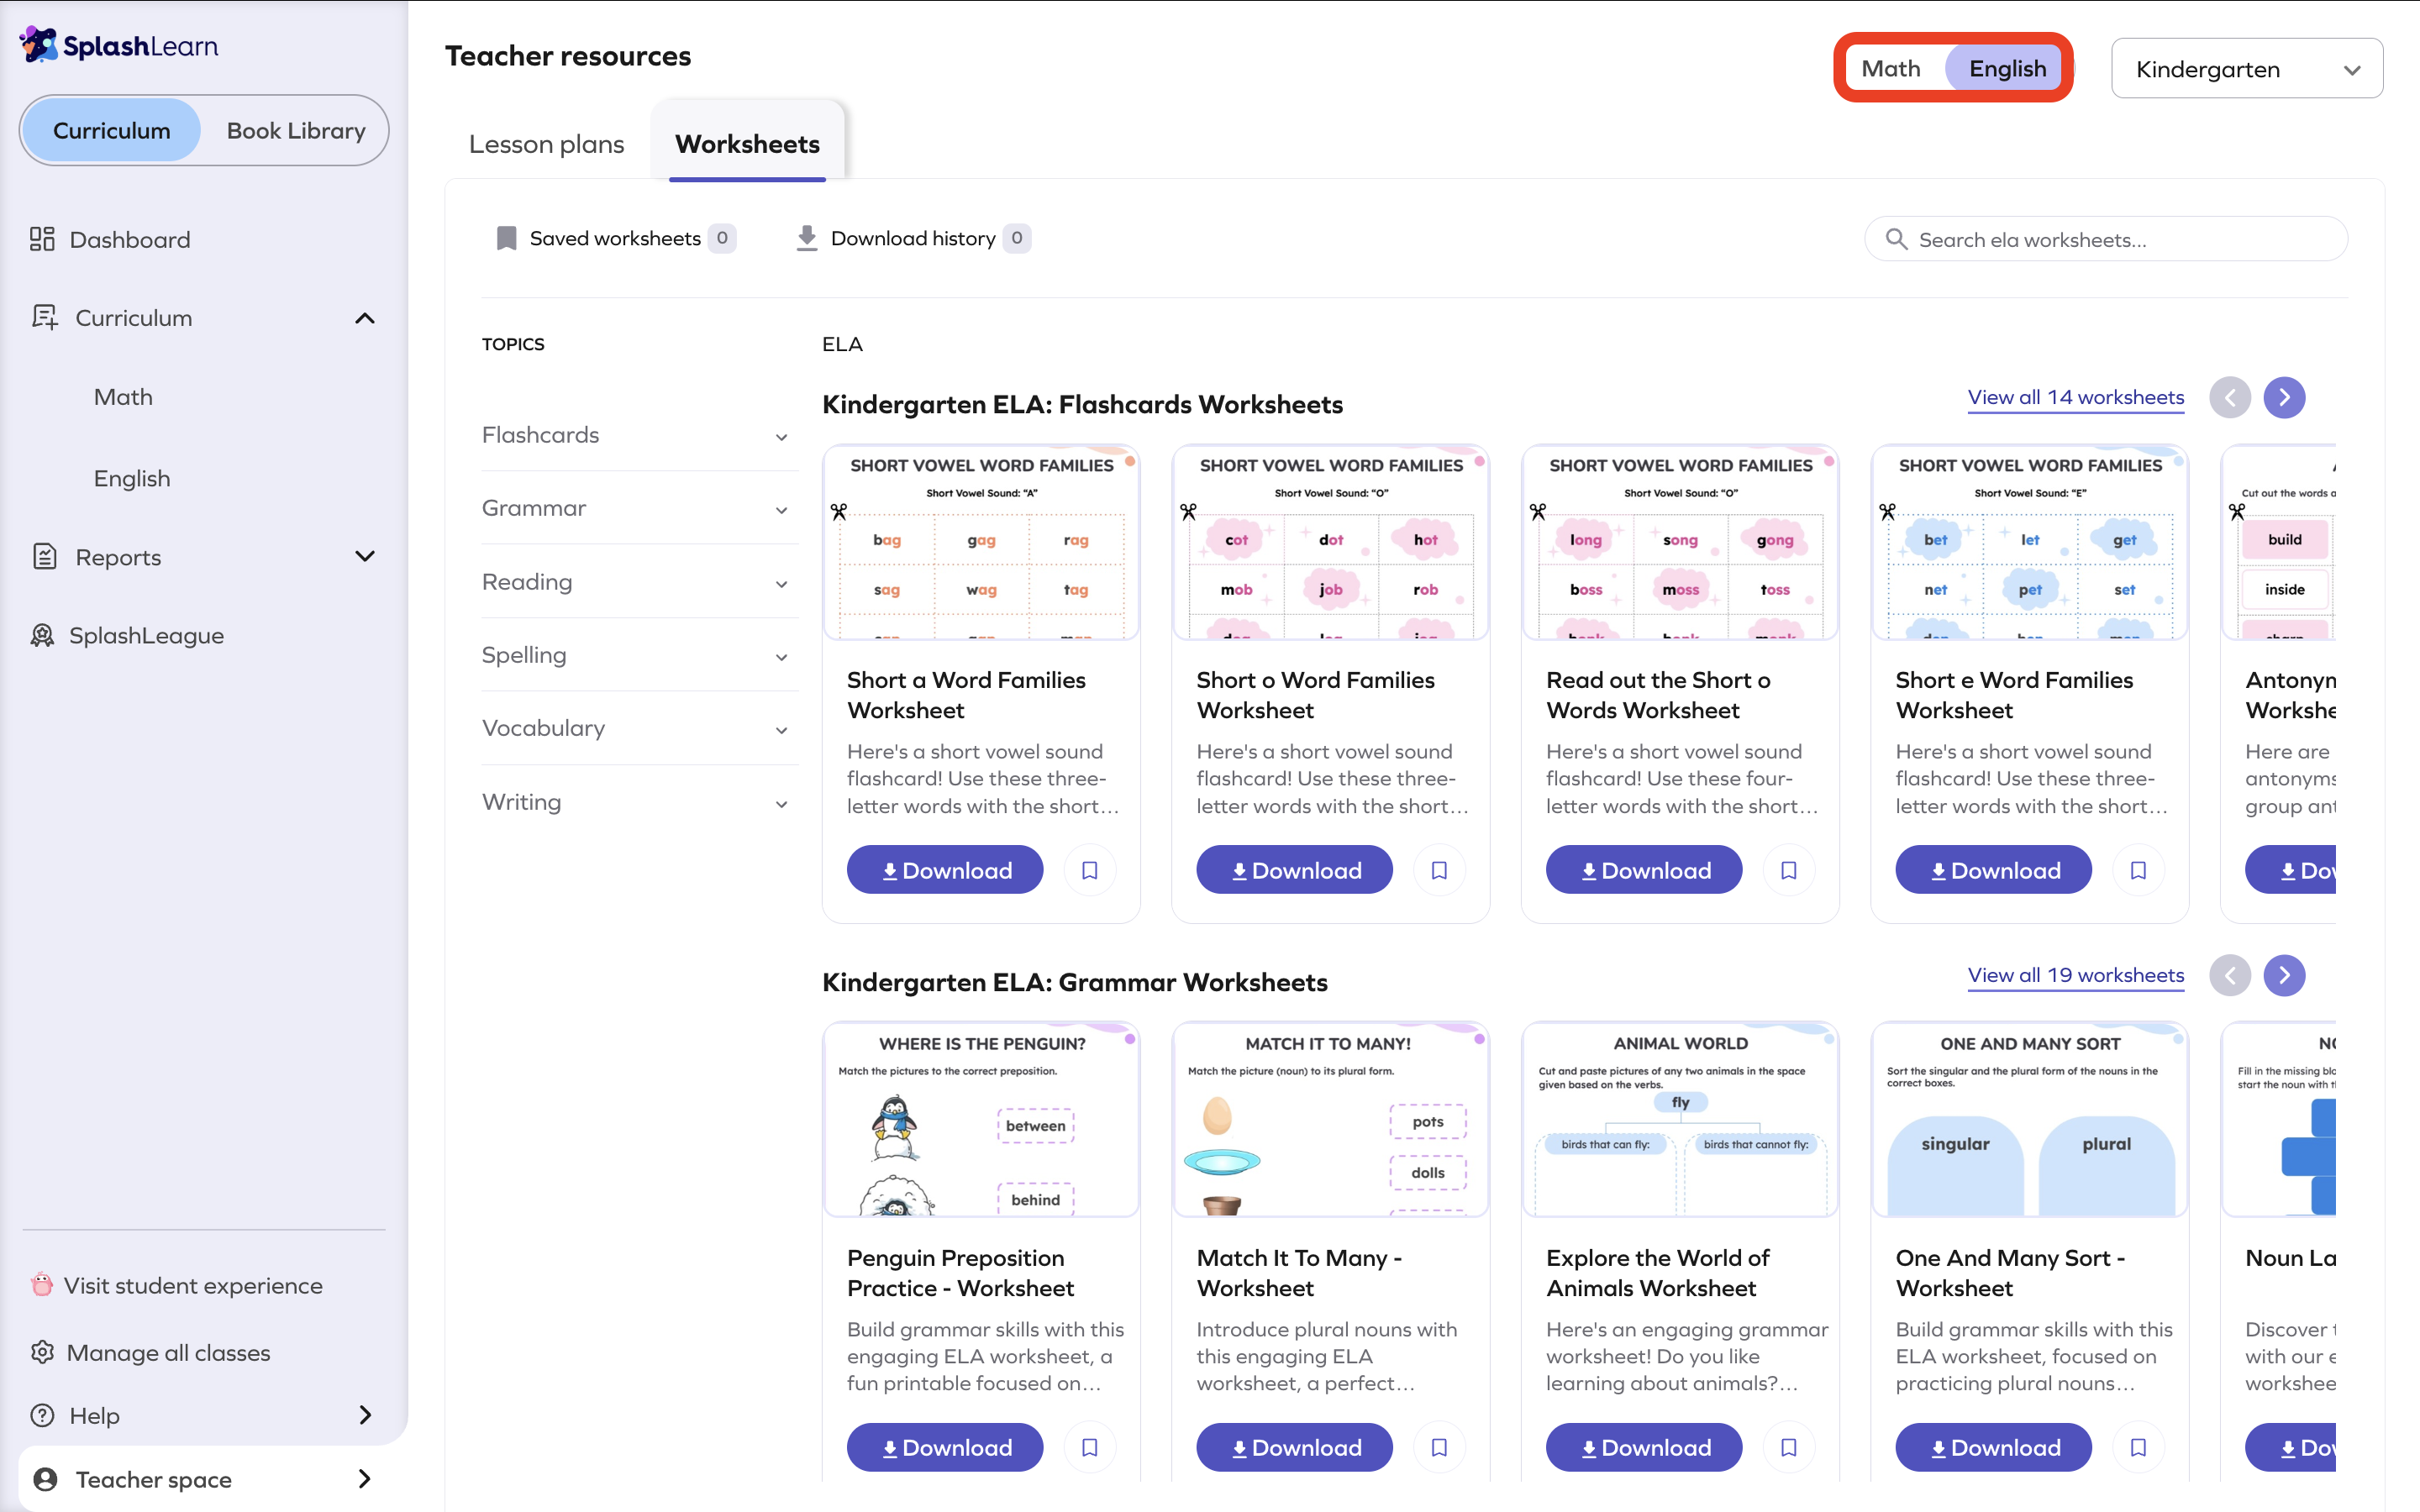
Task: Download Read out the Short o Words Worksheet
Action: click(1644, 870)
